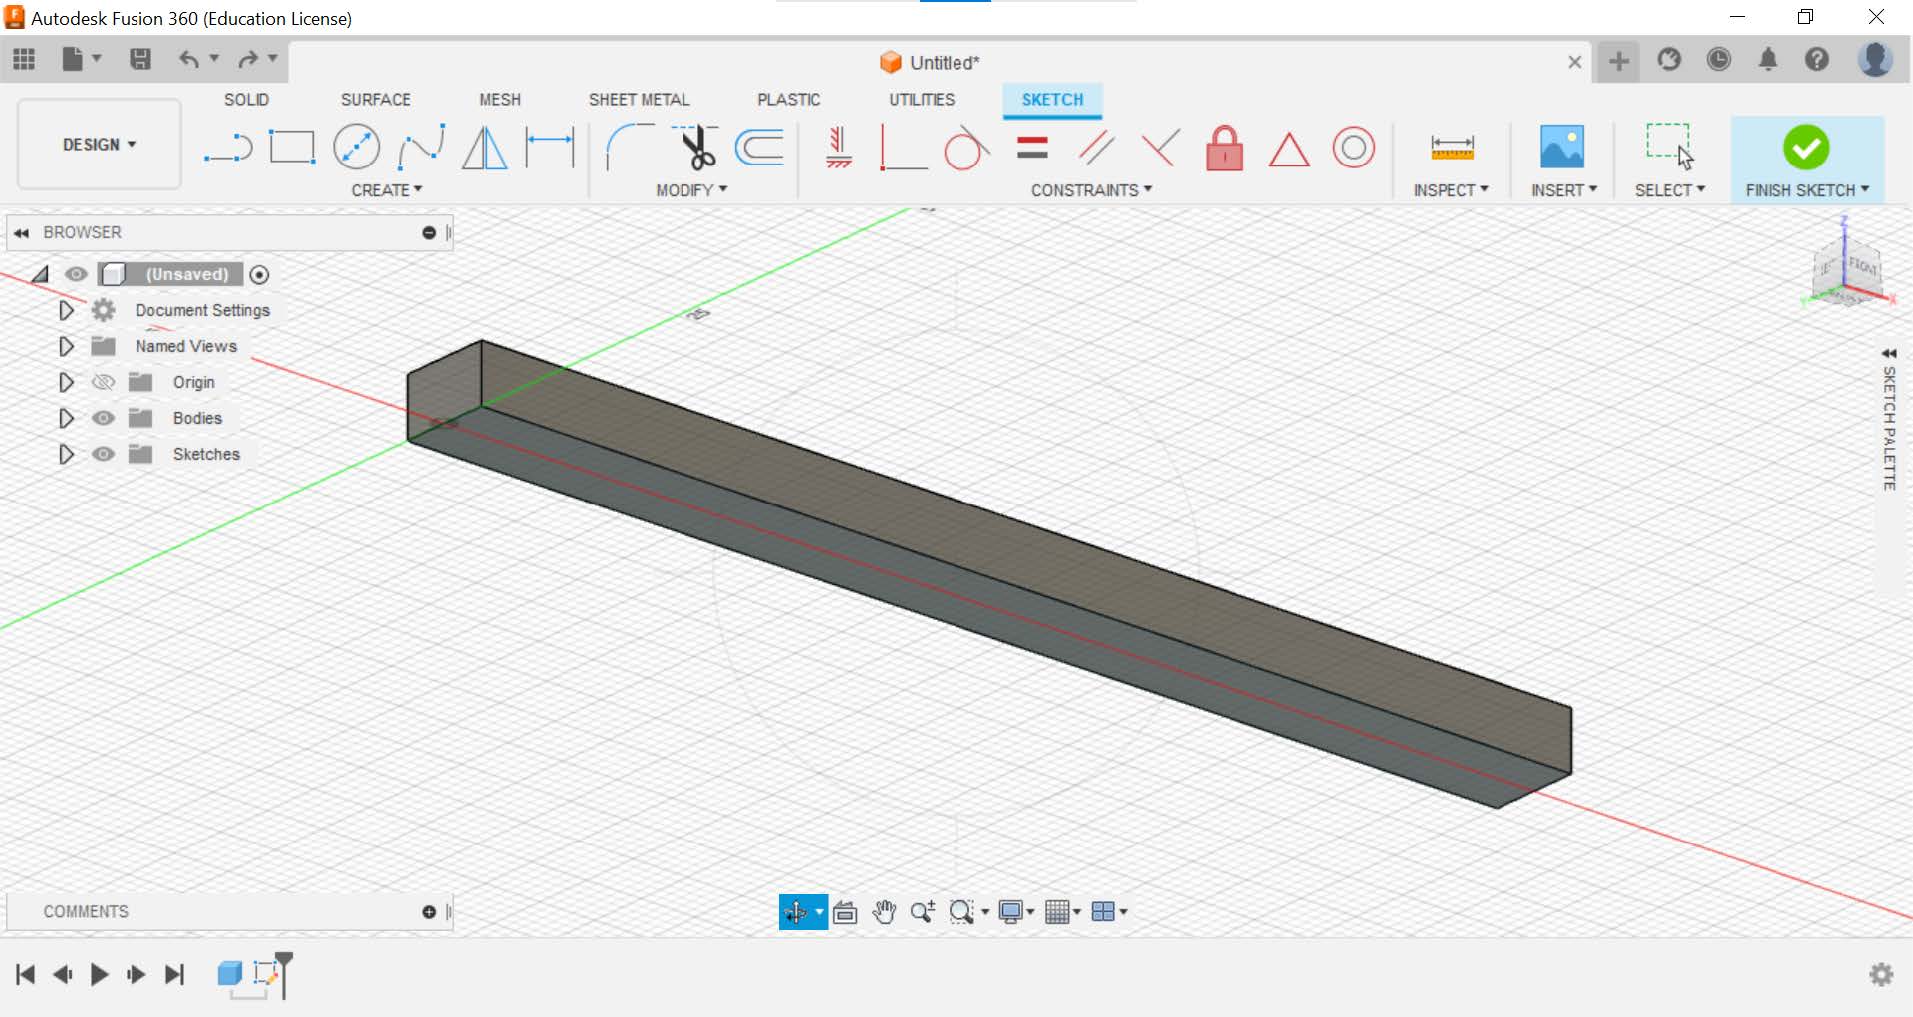The width and height of the screenshot is (1913, 1017).
Task: Apply Fix/Unfix lock constraint
Action: pos(1224,148)
